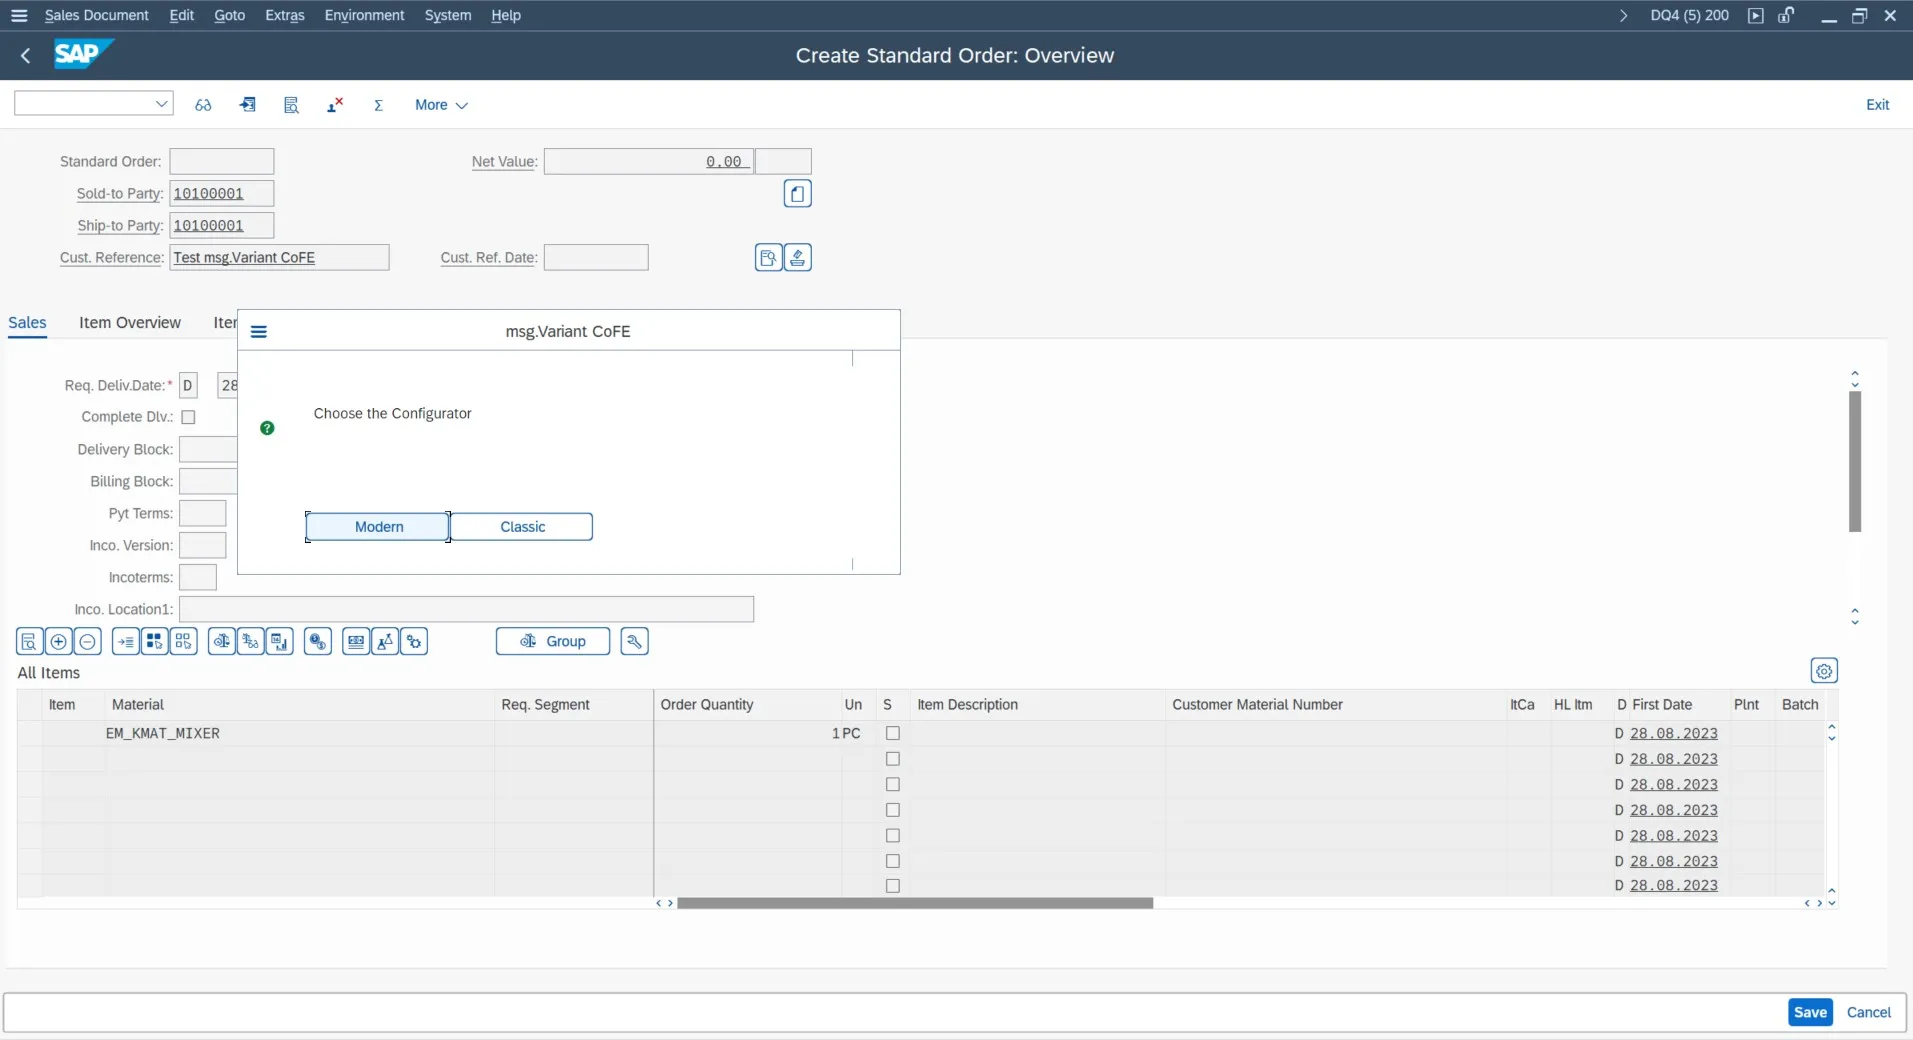
Task: Toggle the Complete Dlv. checkbox
Action: pyautogui.click(x=188, y=417)
